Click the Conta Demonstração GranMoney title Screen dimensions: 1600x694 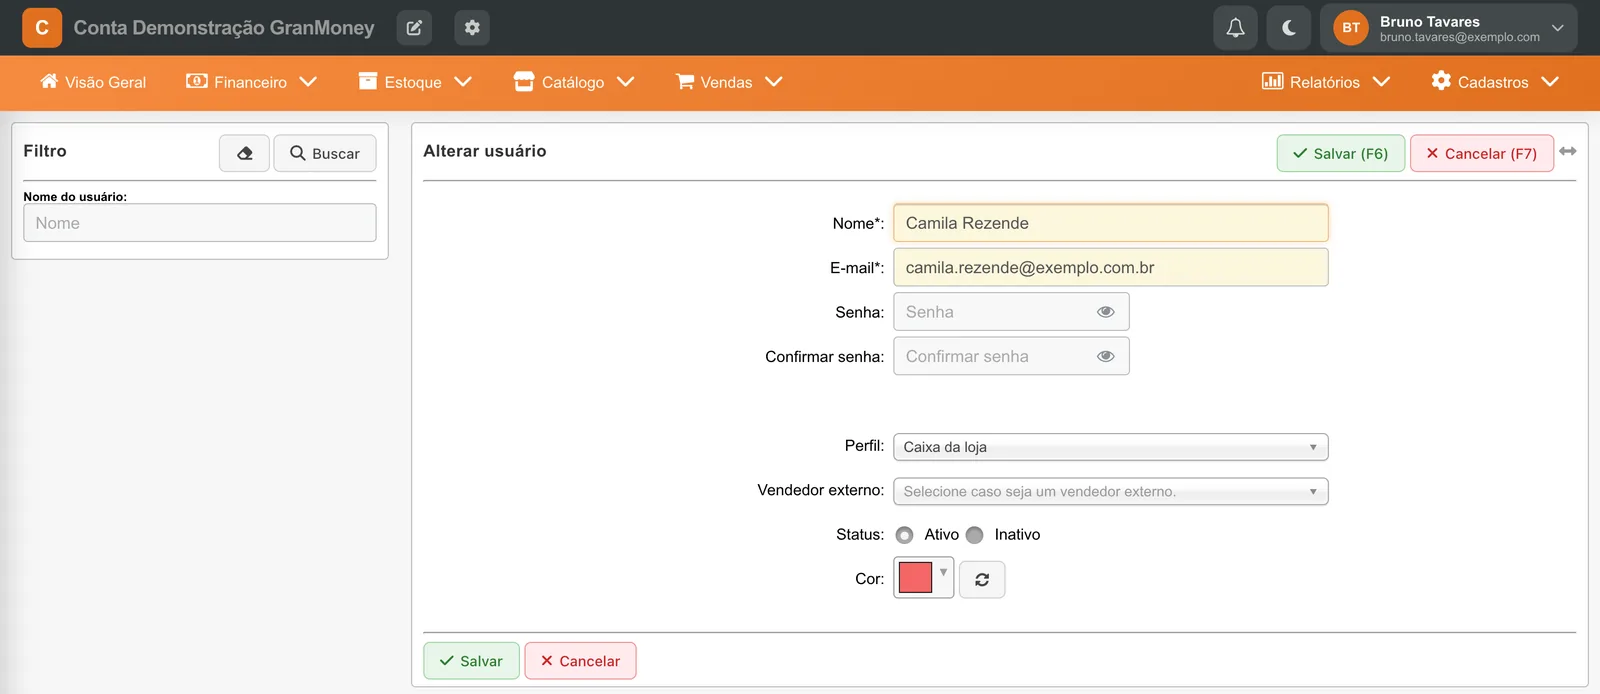[224, 28]
